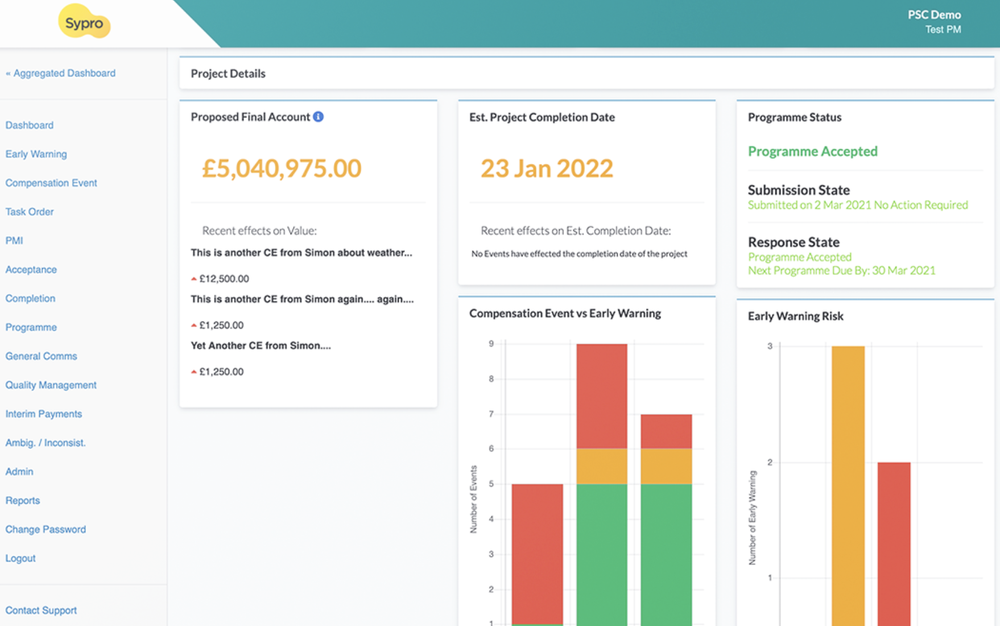Image resolution: width=1000 pixels, height=626 pixels.
Task: Open the Ambig. / Inconsist. page
Action: pos(47,442)
